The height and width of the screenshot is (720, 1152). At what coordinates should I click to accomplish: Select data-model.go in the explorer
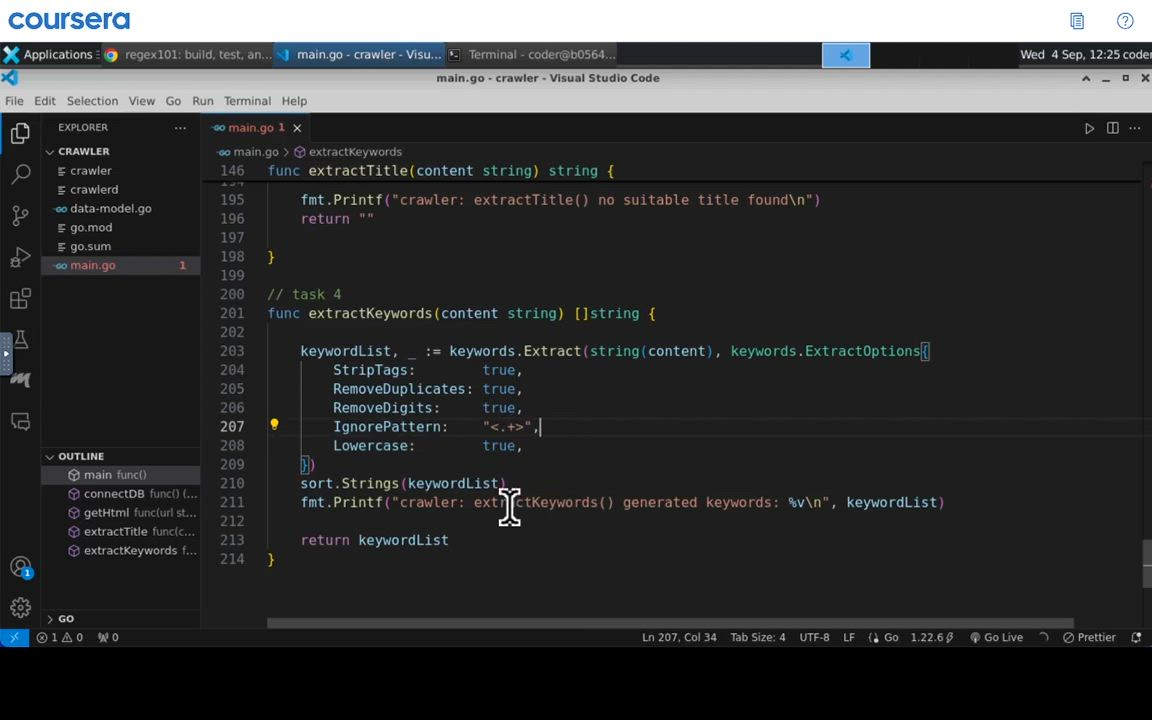[110, 208]
